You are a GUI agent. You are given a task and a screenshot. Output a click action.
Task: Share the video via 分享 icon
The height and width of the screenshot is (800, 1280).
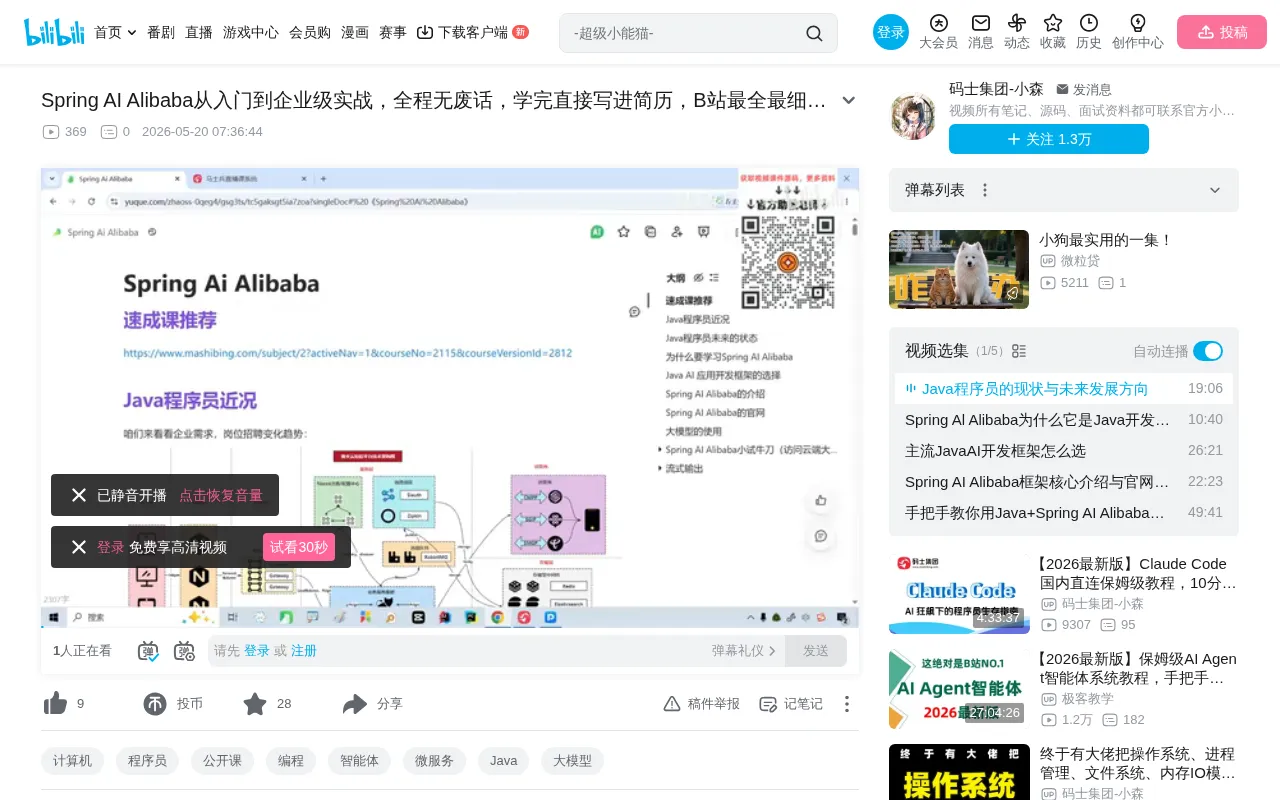tap(355, 704)
